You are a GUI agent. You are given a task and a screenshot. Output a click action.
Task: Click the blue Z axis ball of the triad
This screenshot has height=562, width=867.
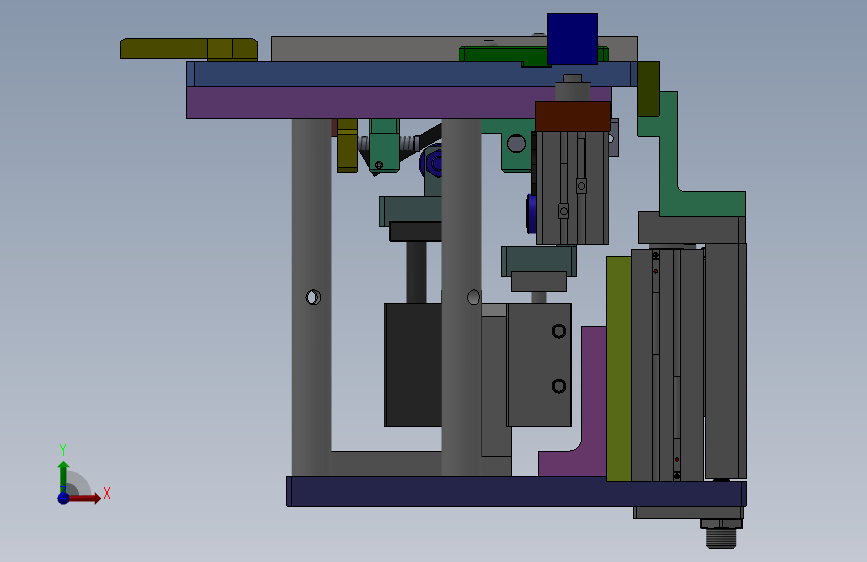pyautogui.click(x=64, y=498)
